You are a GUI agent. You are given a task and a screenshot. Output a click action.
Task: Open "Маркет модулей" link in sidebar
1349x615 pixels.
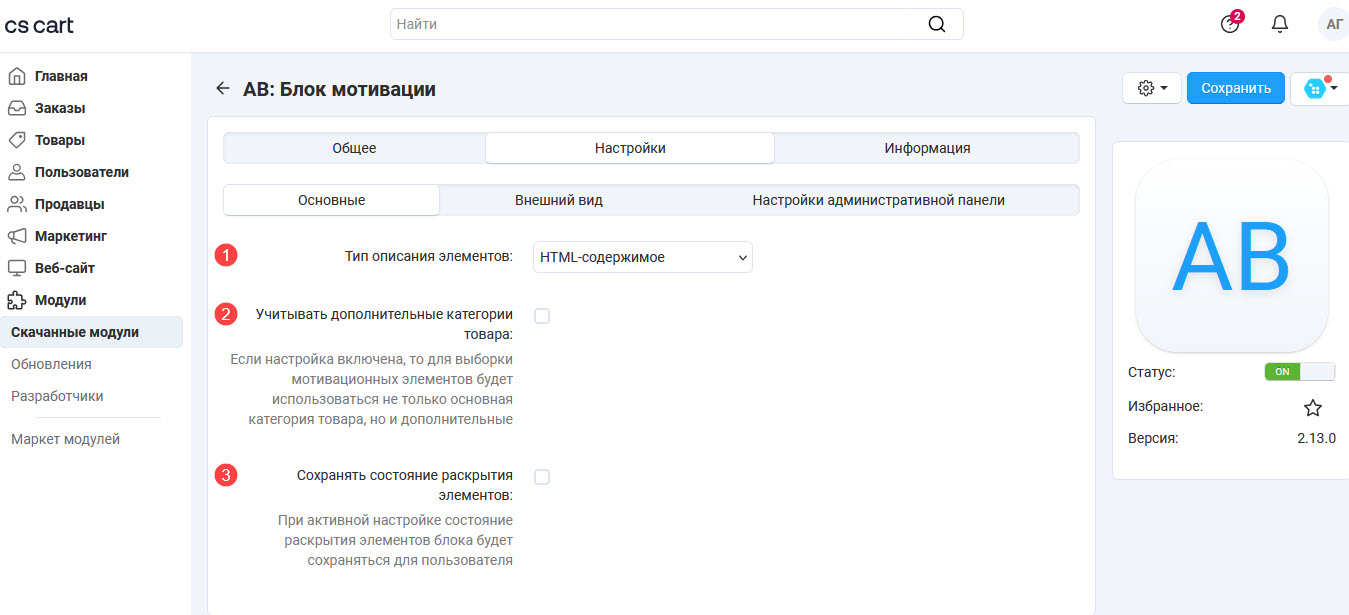coord(65,439)
